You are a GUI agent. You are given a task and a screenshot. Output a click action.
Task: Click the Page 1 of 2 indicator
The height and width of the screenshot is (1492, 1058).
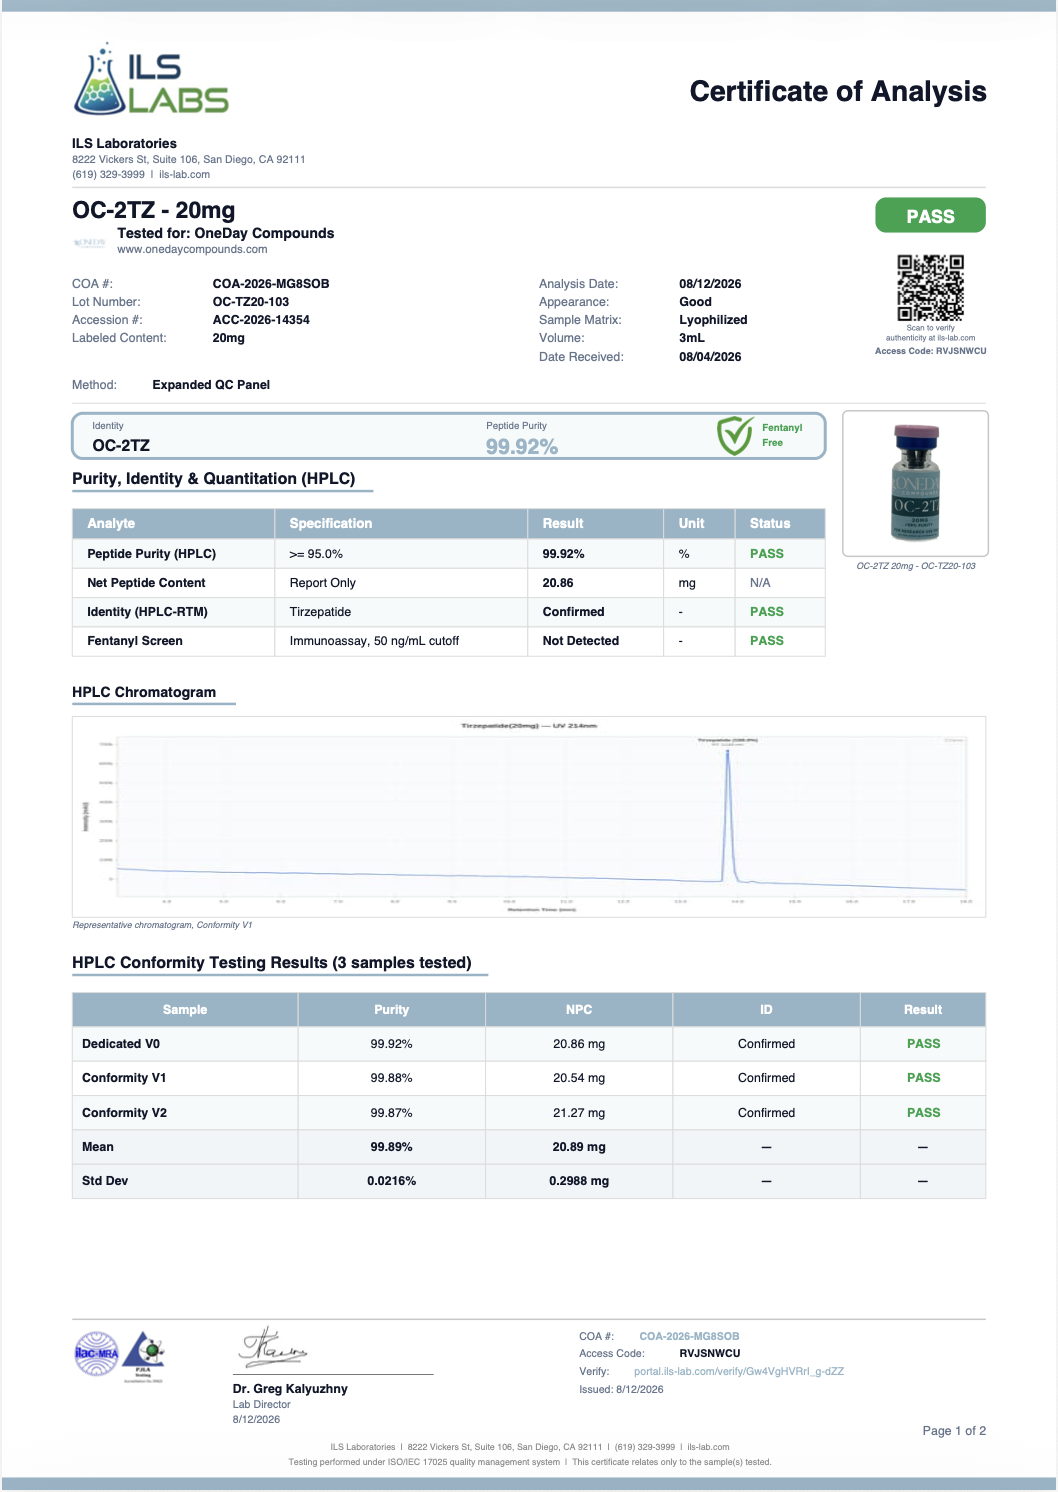tap(954, 1431)
